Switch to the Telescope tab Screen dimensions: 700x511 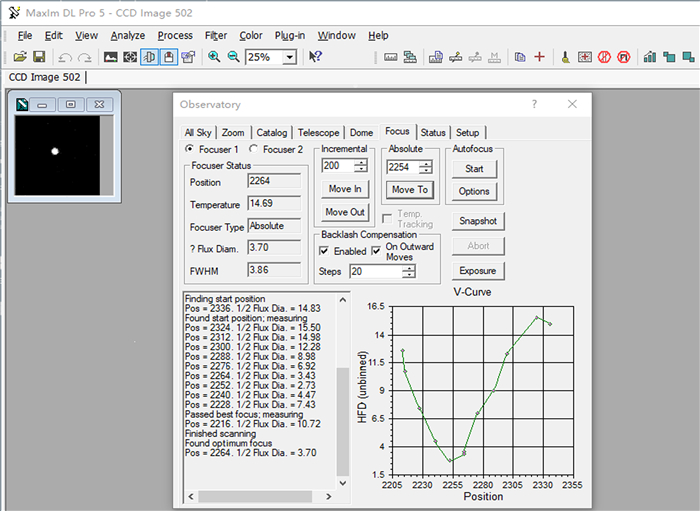click(x=319, y=132)
